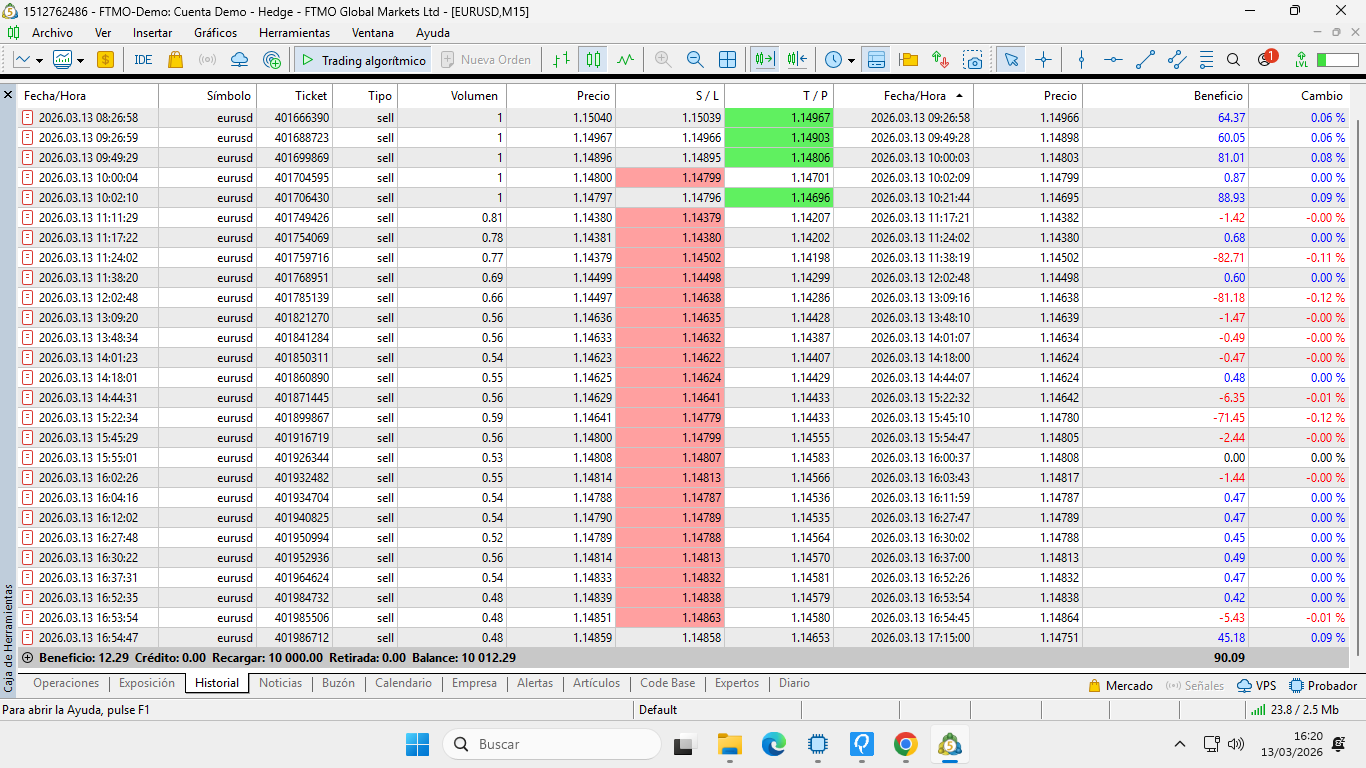1366x768 pixels.
Task: Open the MetaEditor IDE
Action: pyautogui.click(x=143, y=60)
